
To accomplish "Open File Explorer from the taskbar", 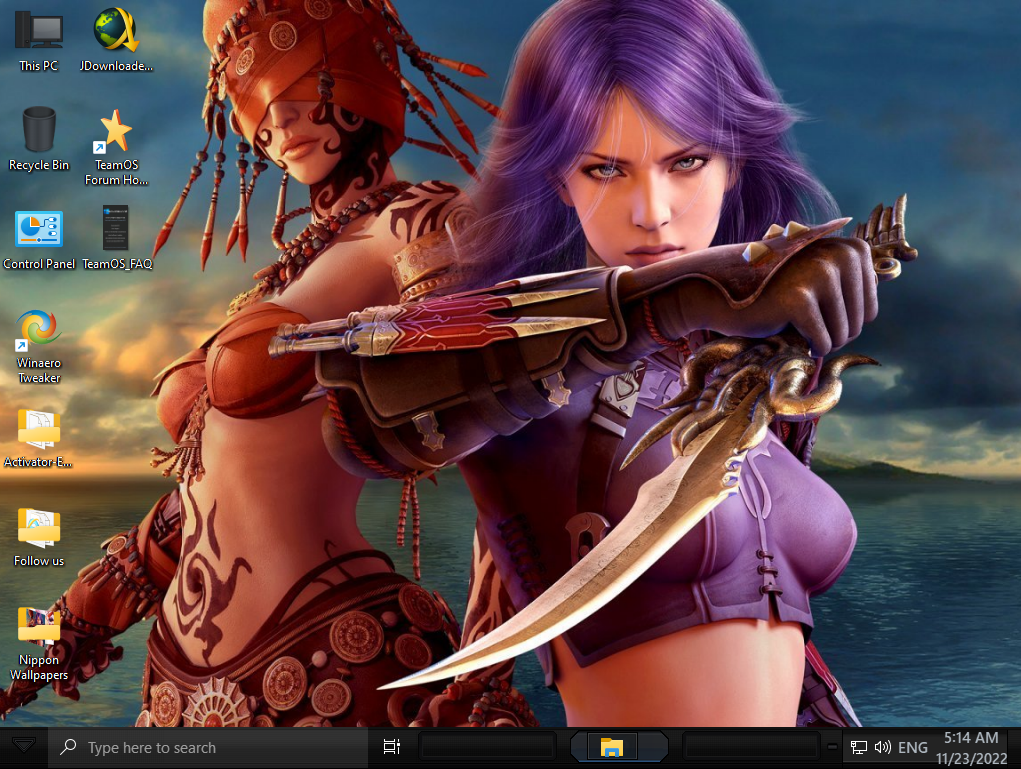I will 612,746.
